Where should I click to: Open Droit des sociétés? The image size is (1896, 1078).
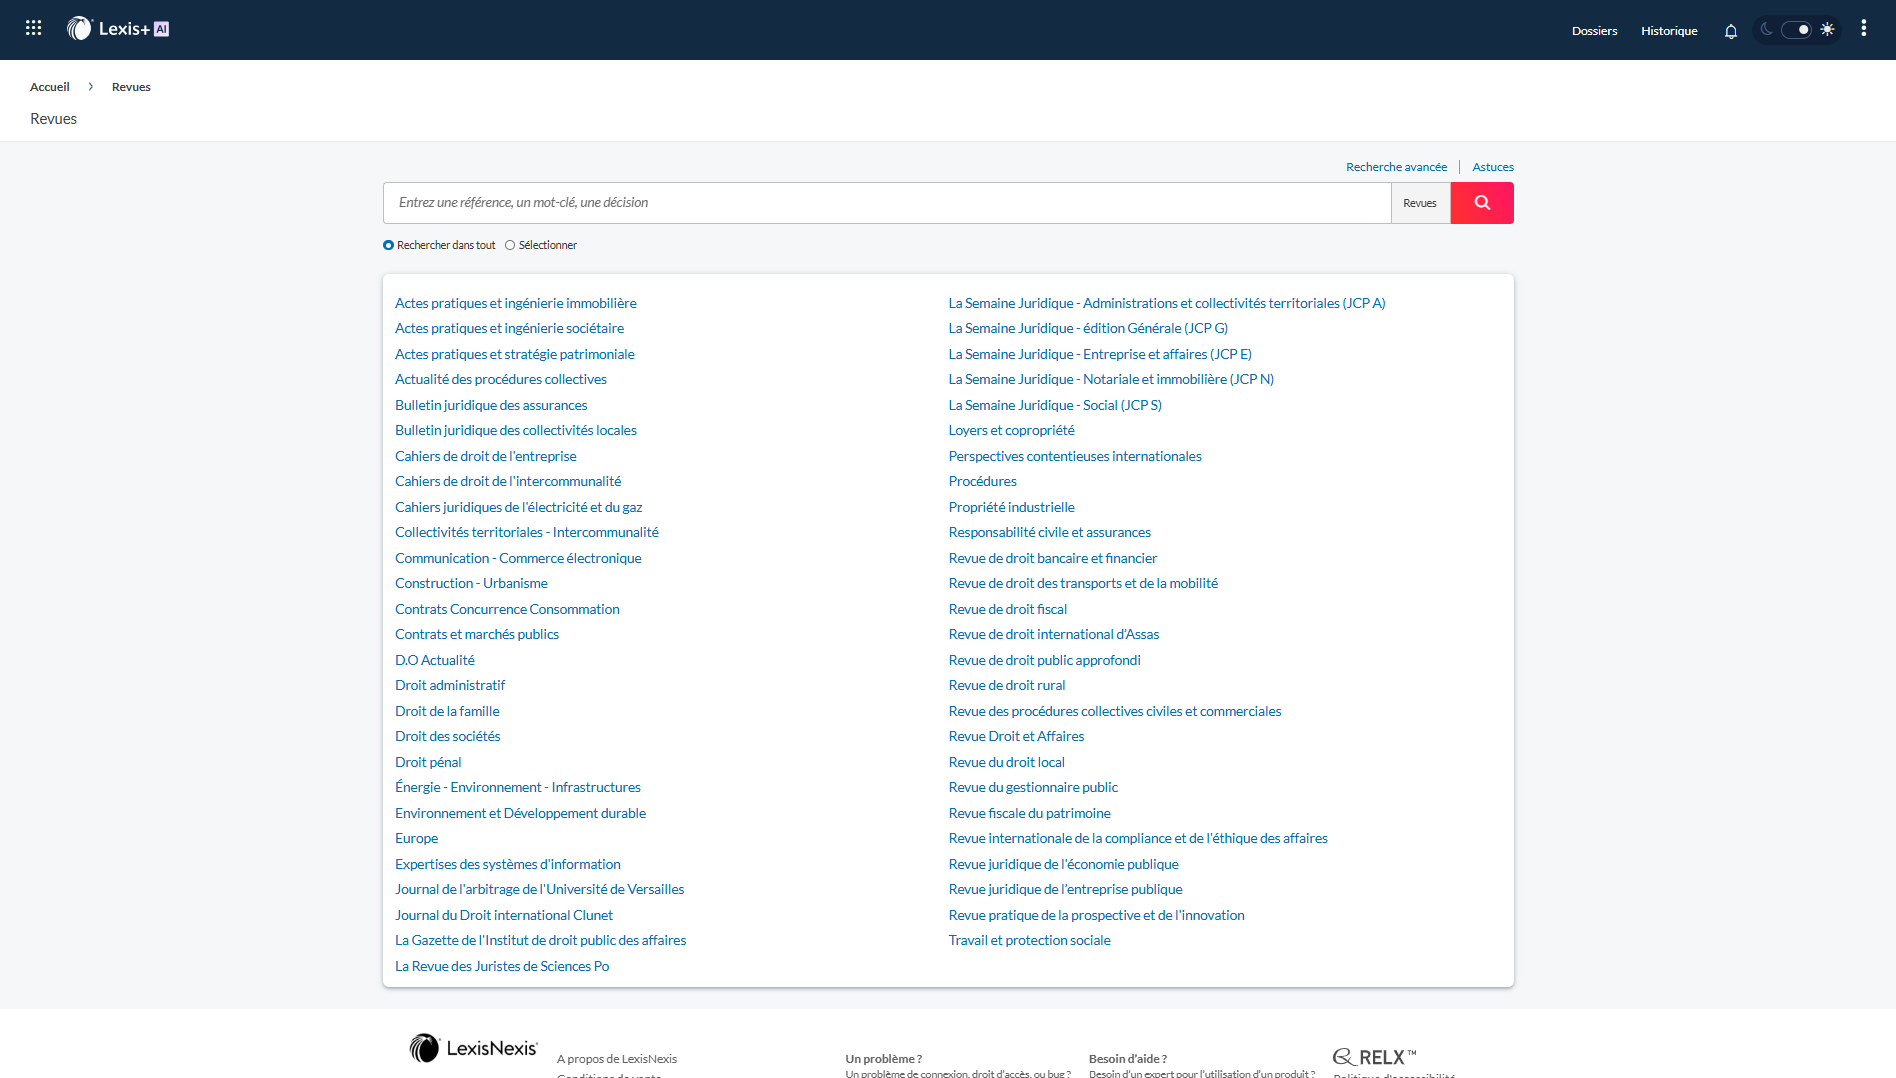click(448, 736)
